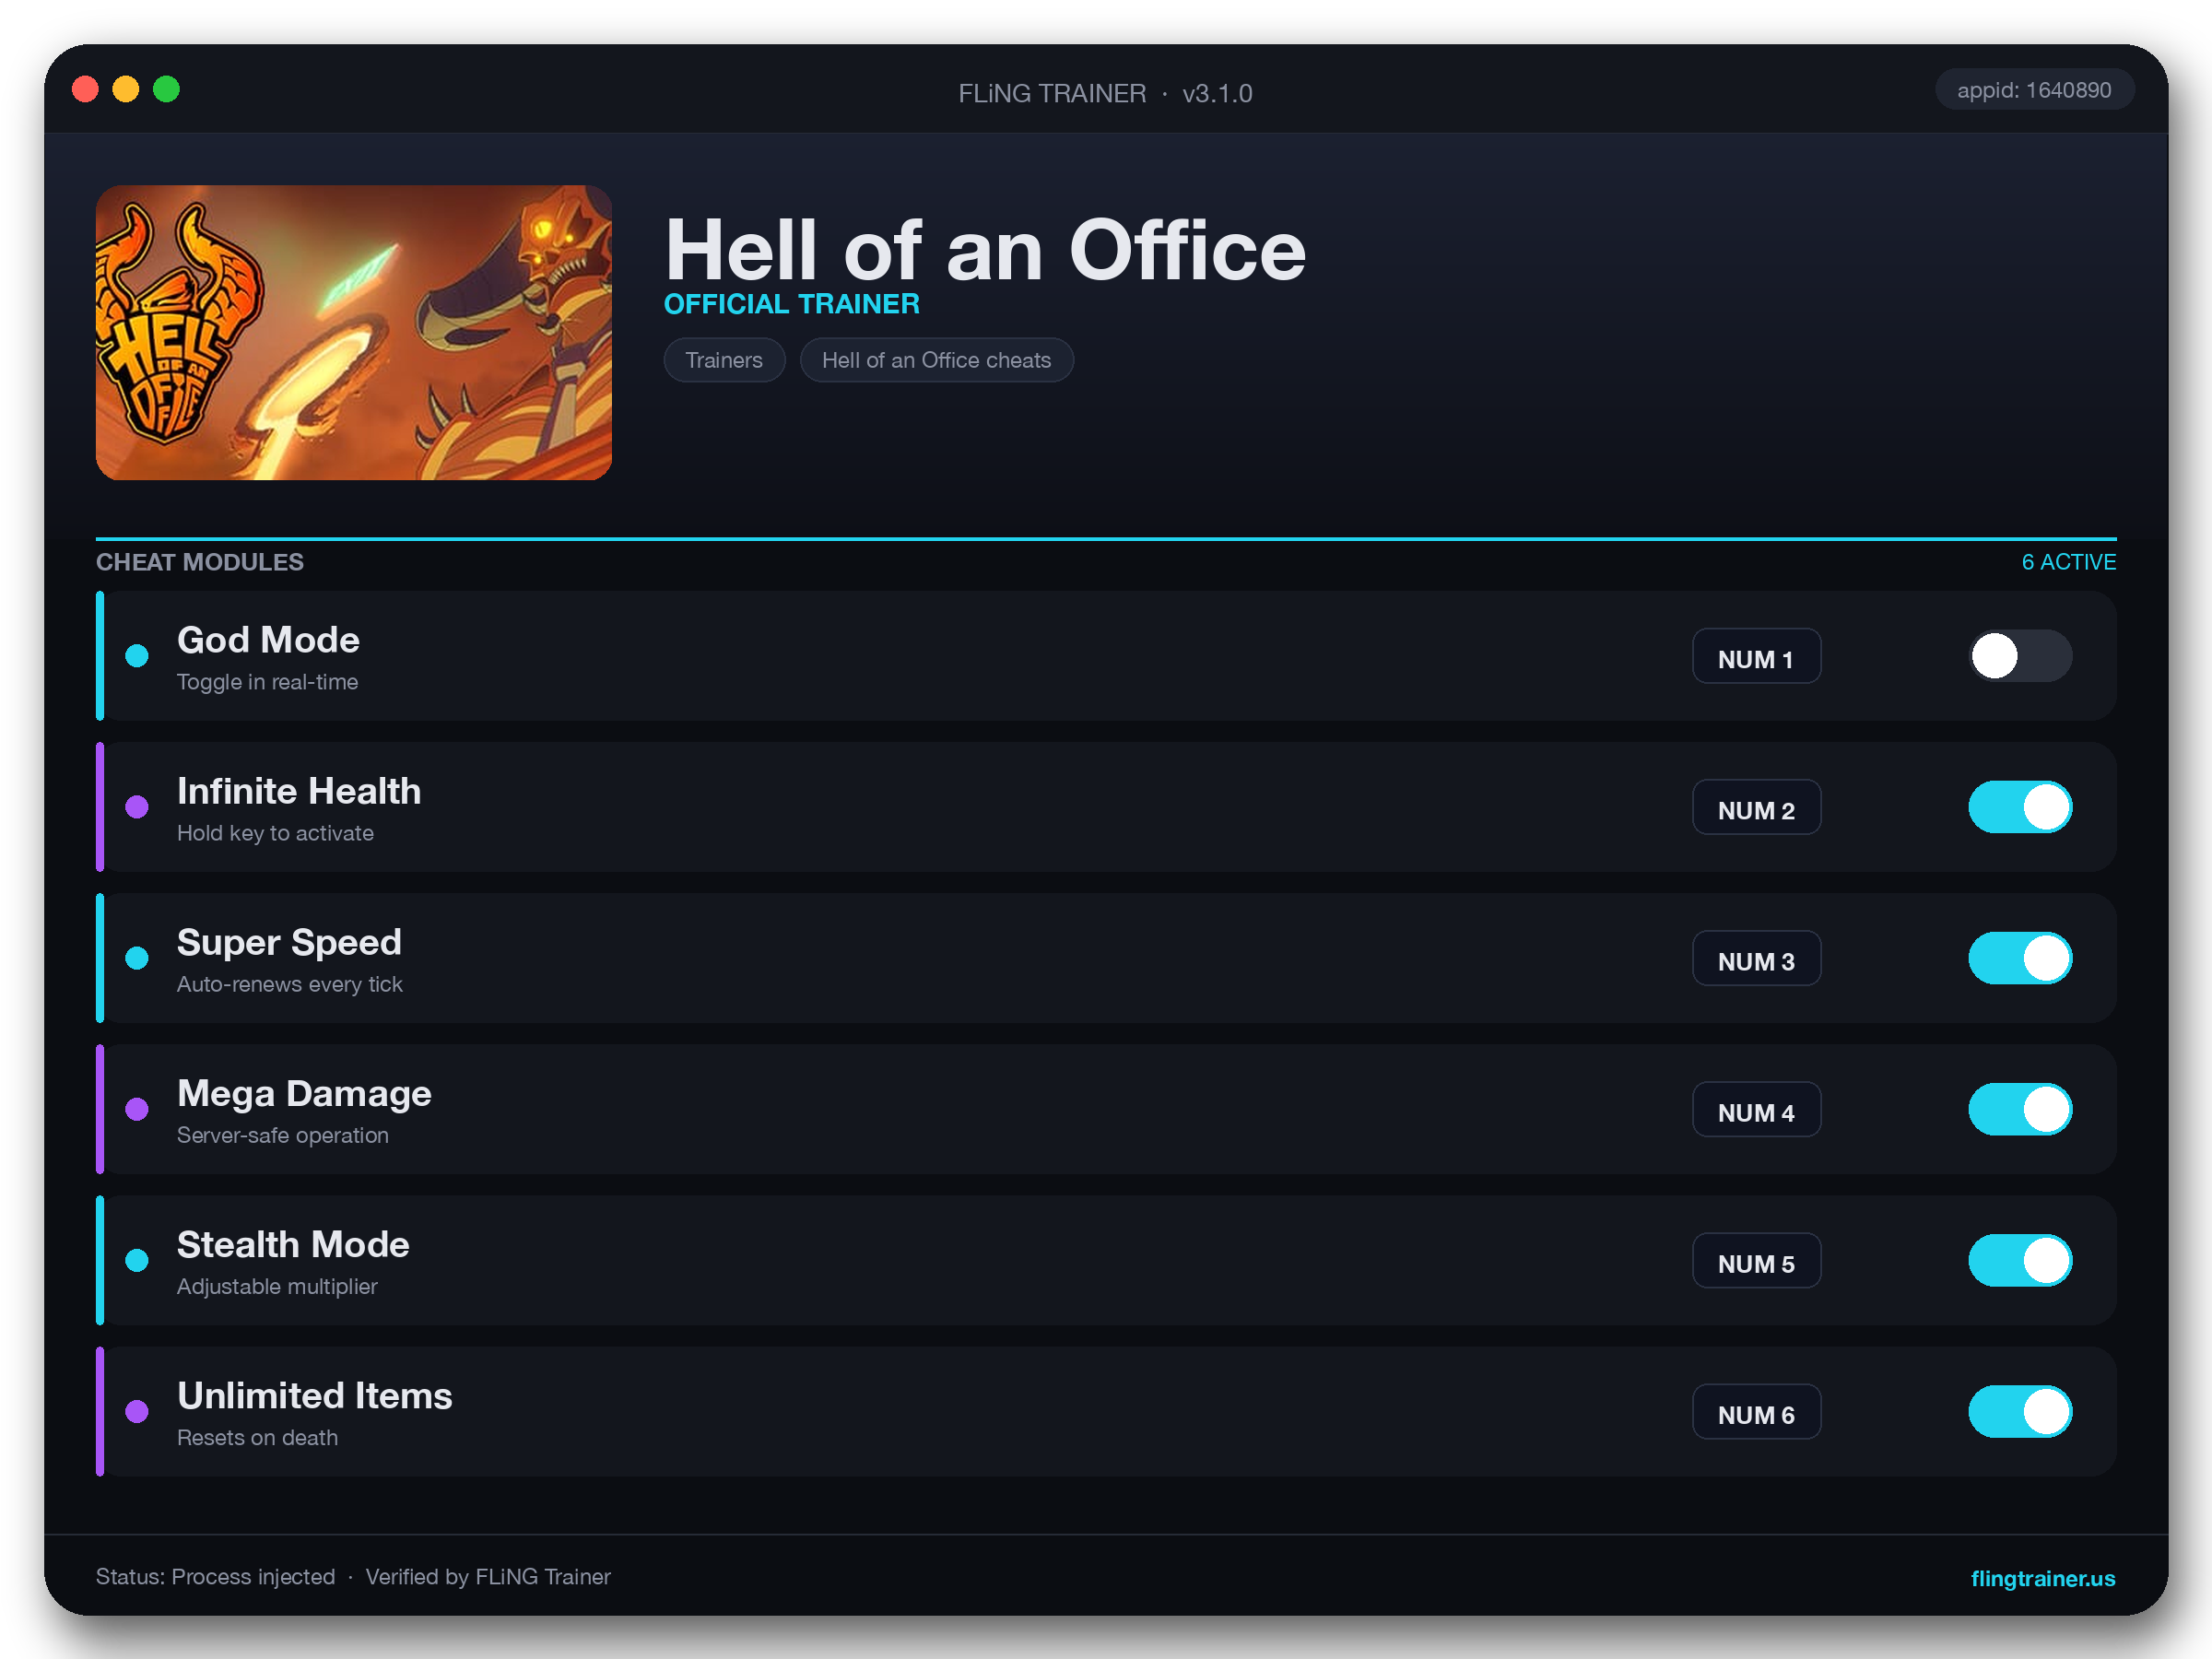Select the NUM 4 hotkey badge
The width and height of the screenshot is (2212, 1659).
point(1756,1110)
